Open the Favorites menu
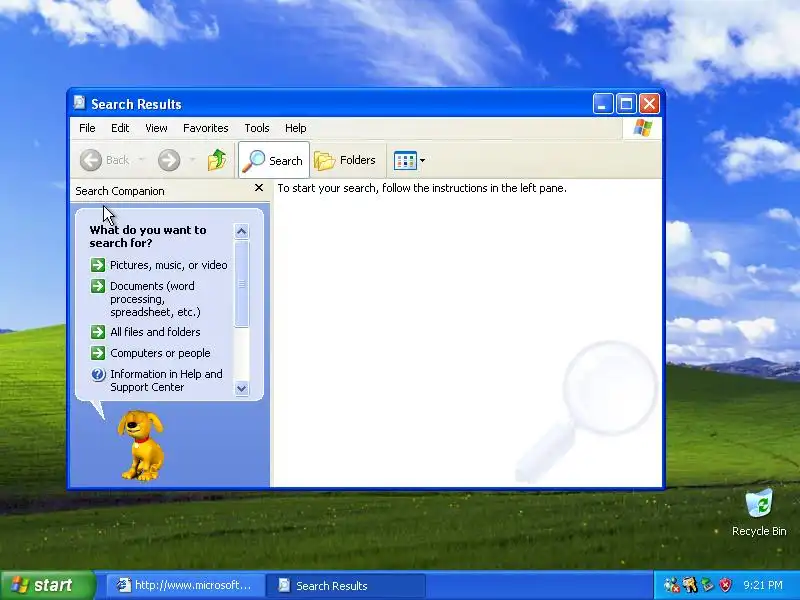This screenshot has width=800, height=600. tap(206, 128)
